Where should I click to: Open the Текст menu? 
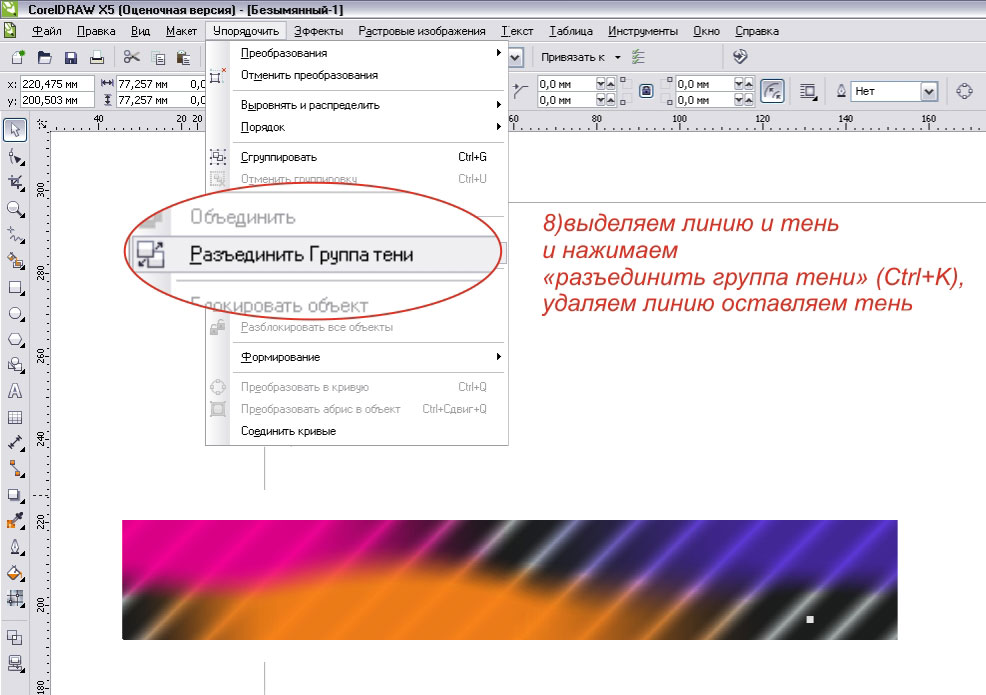pyautogui.click(x=517, y=31)
